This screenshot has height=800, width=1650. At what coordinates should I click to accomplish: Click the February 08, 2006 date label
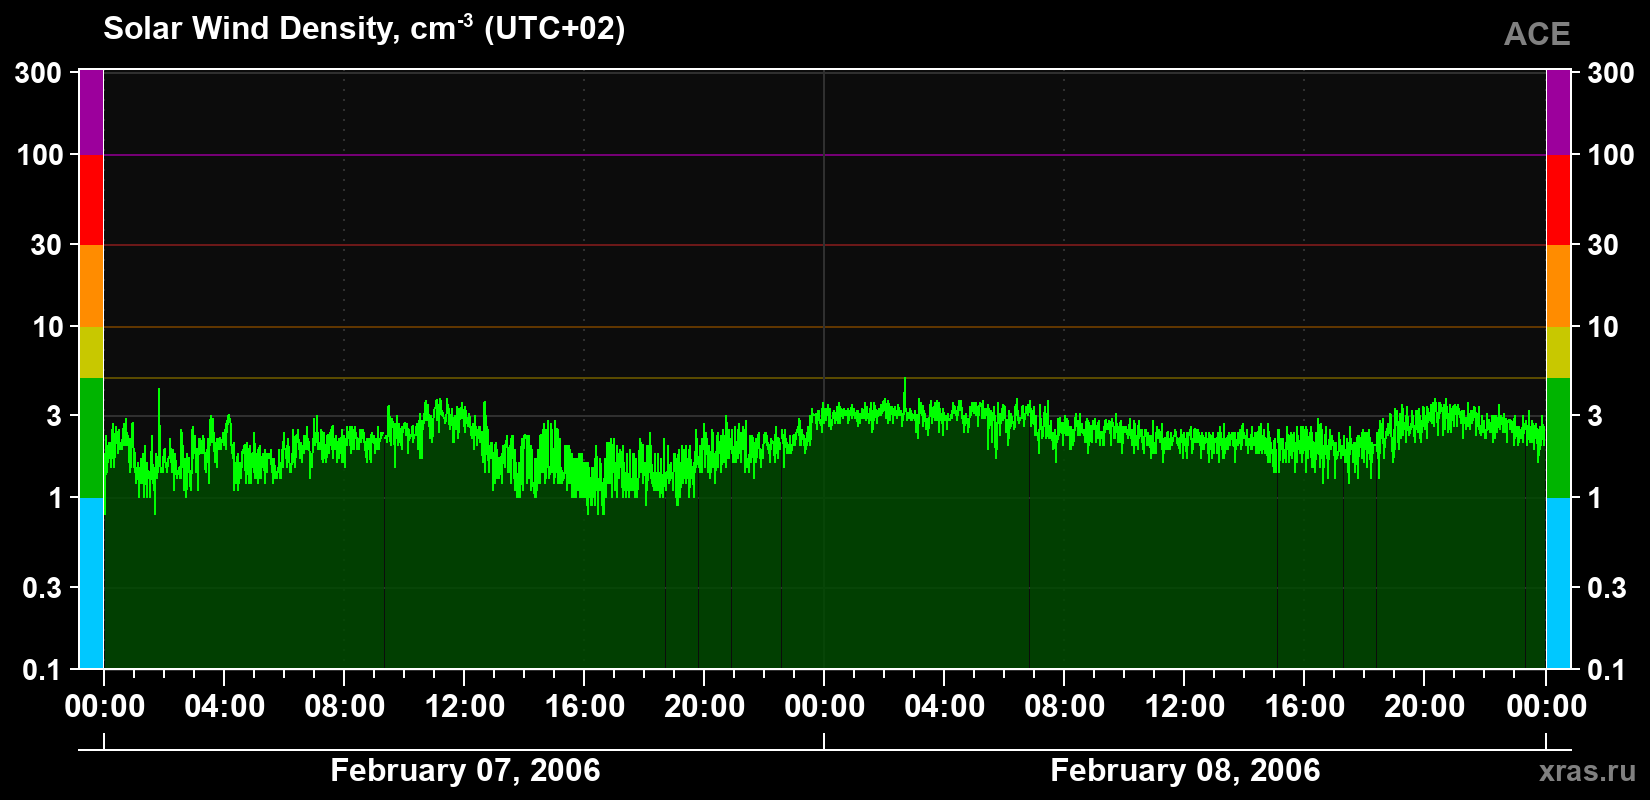click(x=1185, y=770)
